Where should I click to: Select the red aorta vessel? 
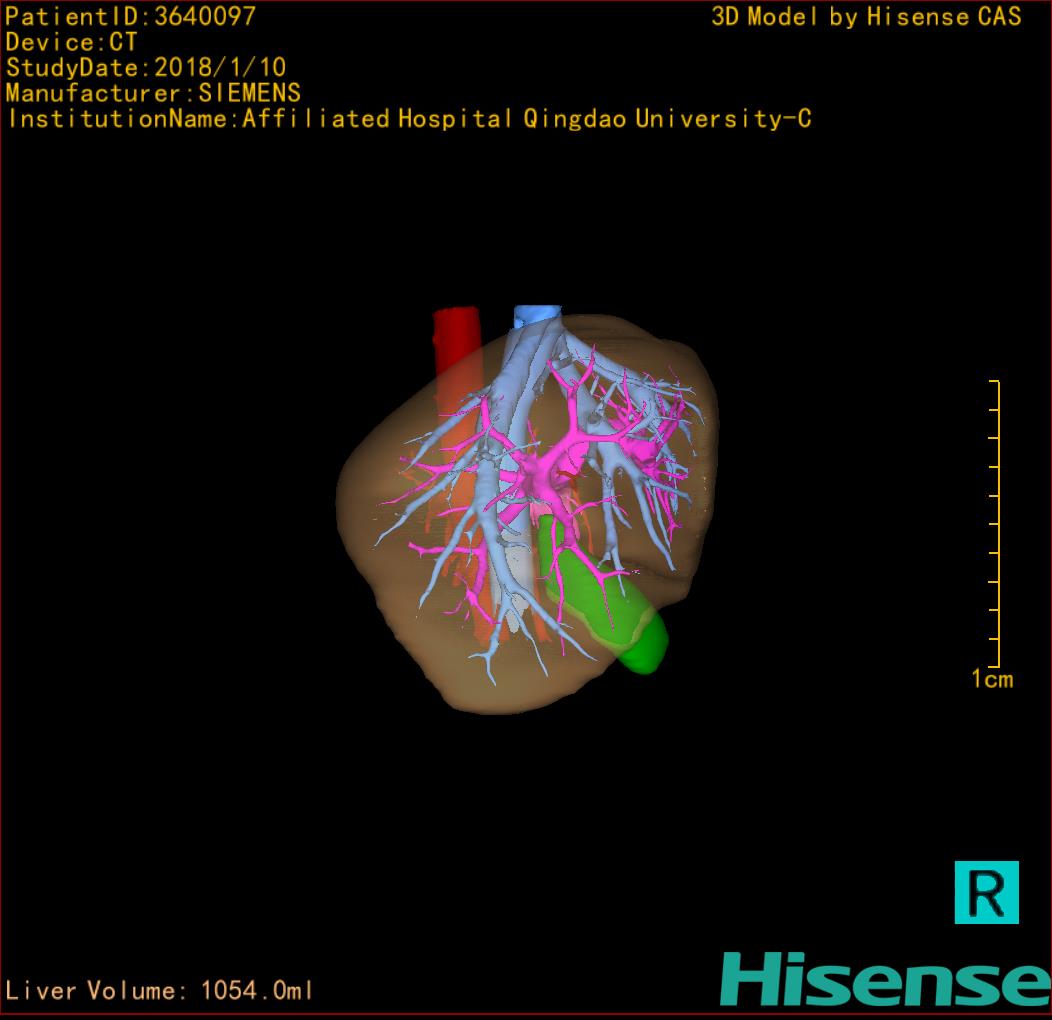(x=457, y=345)
